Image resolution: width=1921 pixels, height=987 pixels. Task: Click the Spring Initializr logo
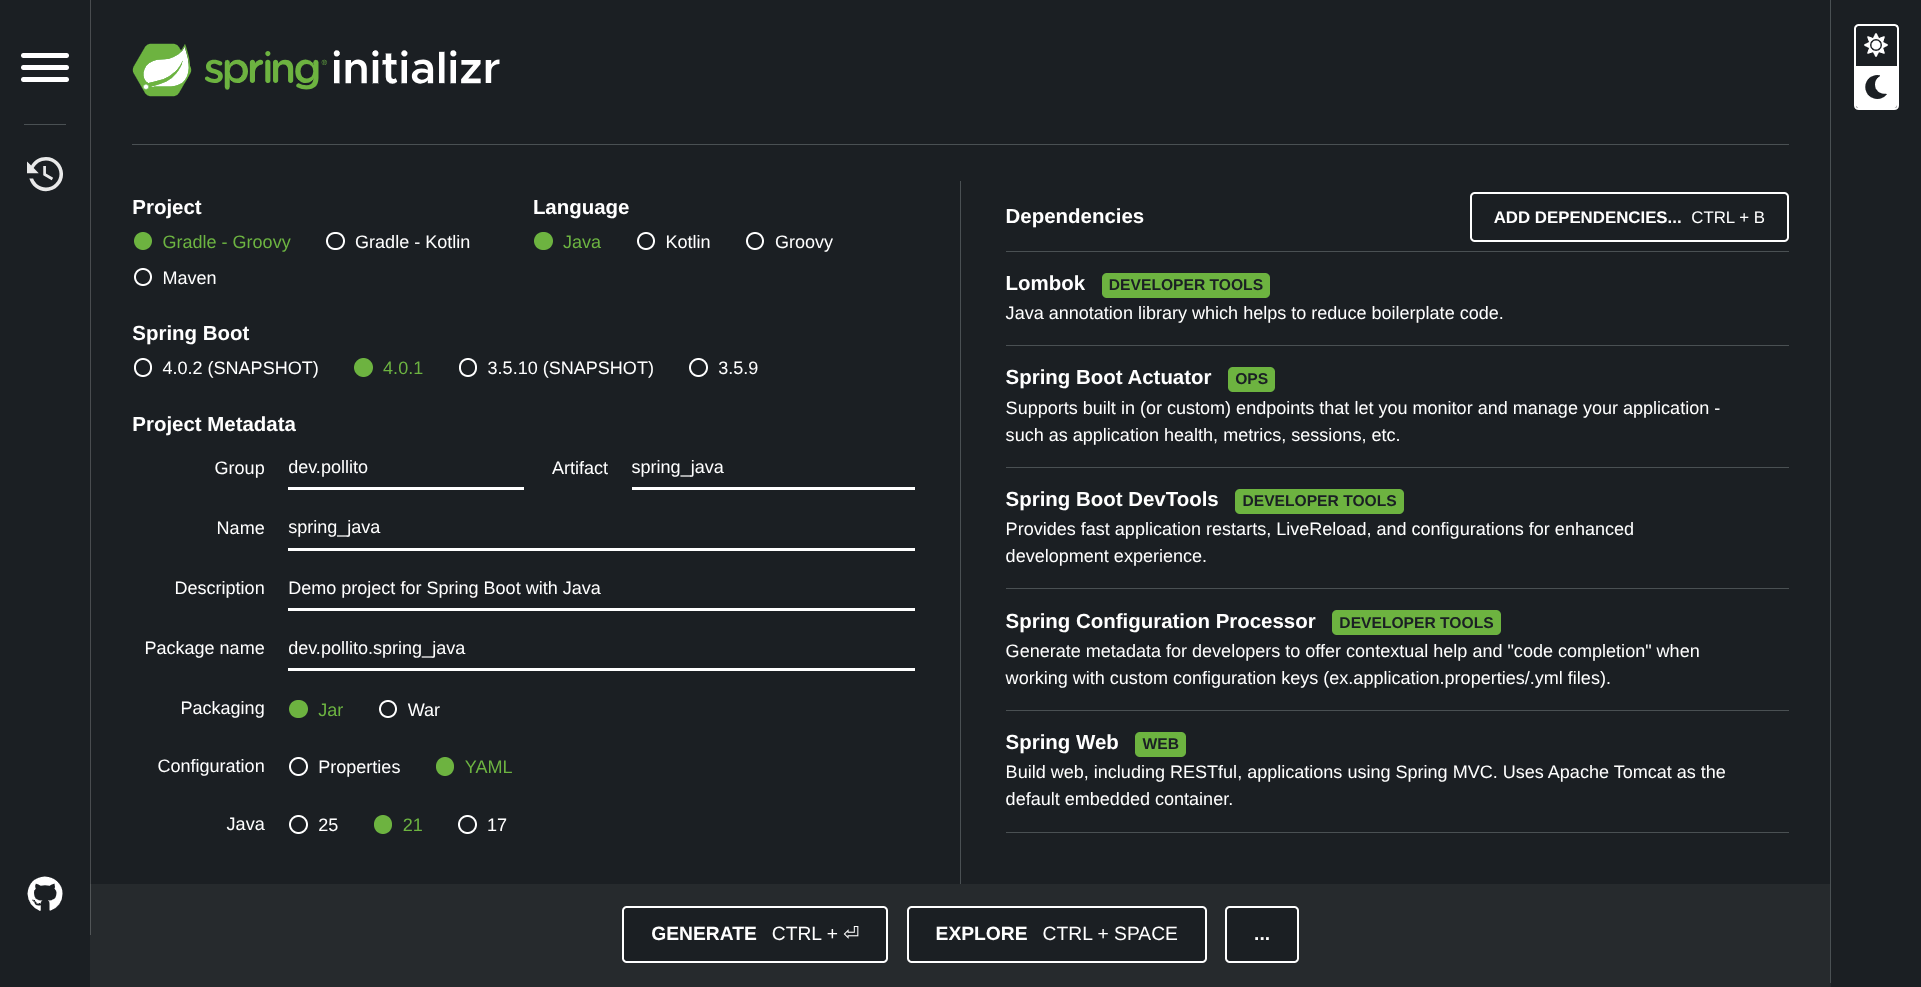pyautogui.click(x=316, y=69)
